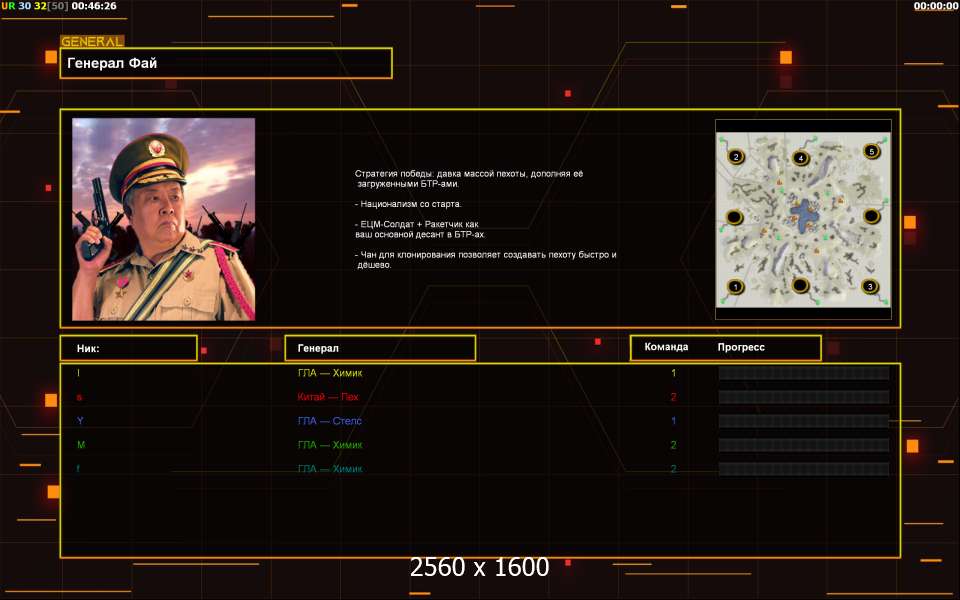Choose start position 4 on the minimap
The height and width of the screenshot is (600, 960).
tap(800, 158)
